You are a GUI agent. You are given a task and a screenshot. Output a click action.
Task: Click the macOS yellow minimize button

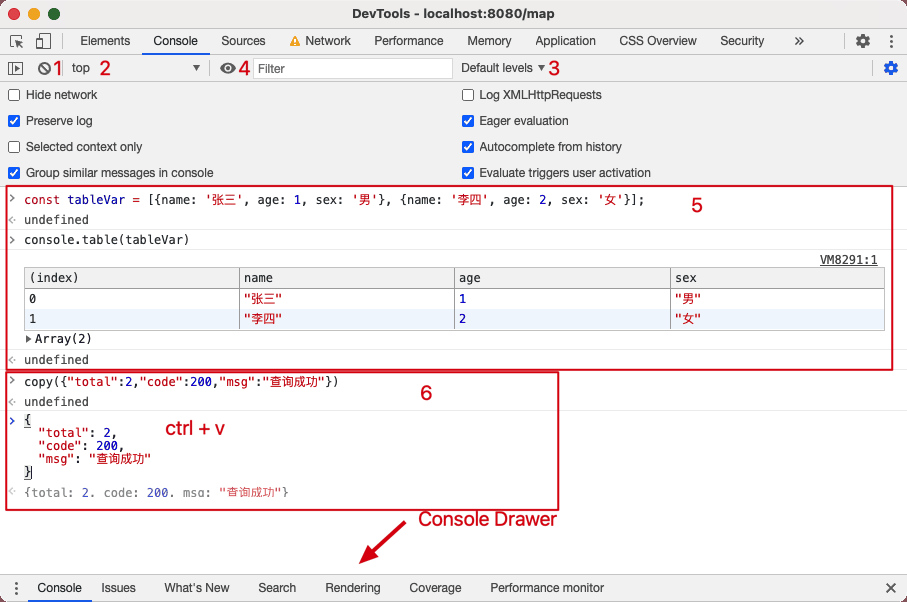(34, 14)
